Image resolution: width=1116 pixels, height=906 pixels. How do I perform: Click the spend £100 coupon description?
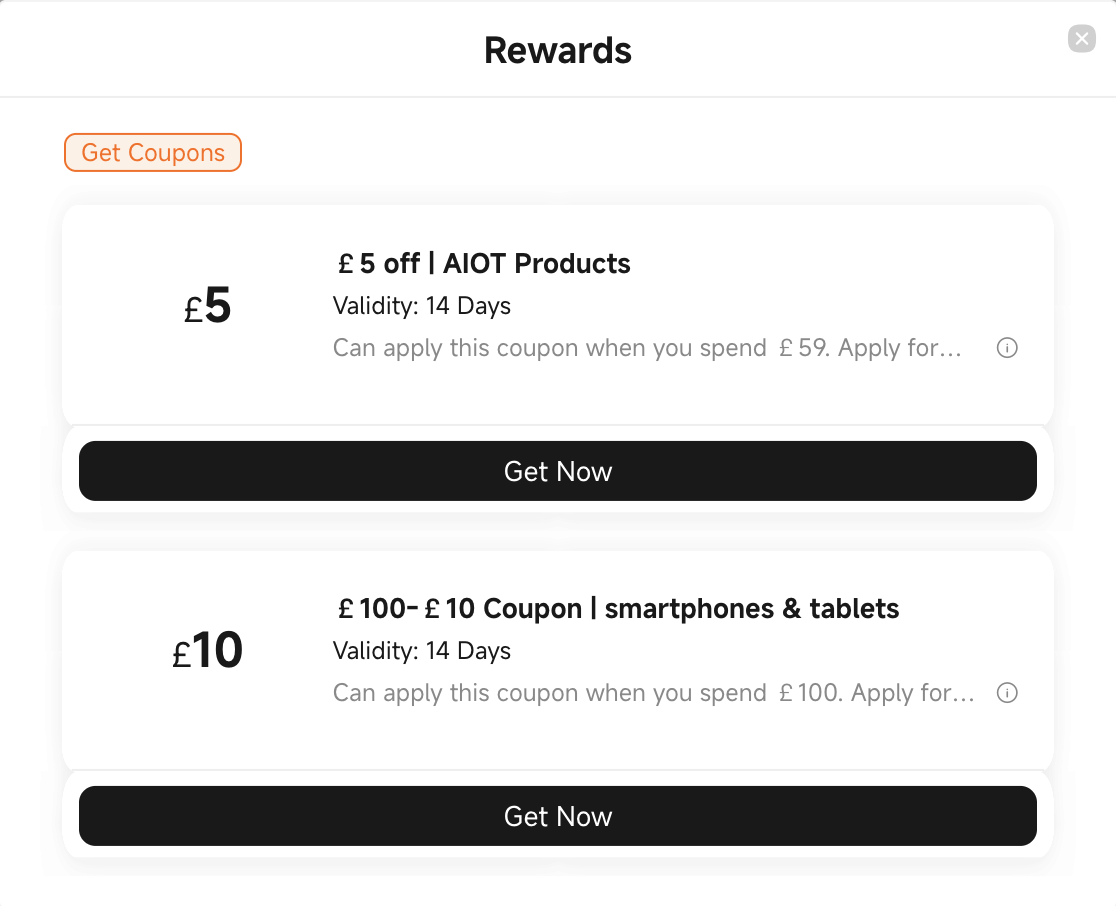[x=653, y=692]
